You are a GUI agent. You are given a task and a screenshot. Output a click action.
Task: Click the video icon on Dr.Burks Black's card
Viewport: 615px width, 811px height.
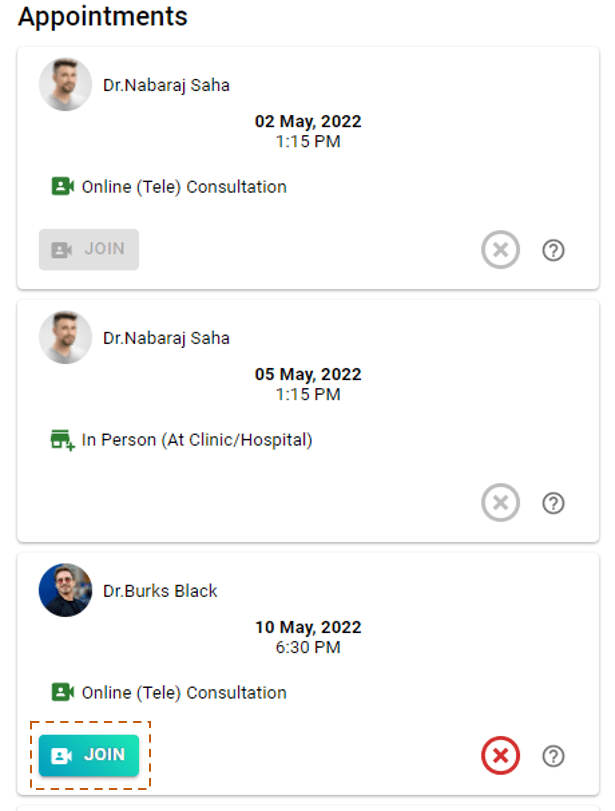pyautogui.click(x=63, y=693)
